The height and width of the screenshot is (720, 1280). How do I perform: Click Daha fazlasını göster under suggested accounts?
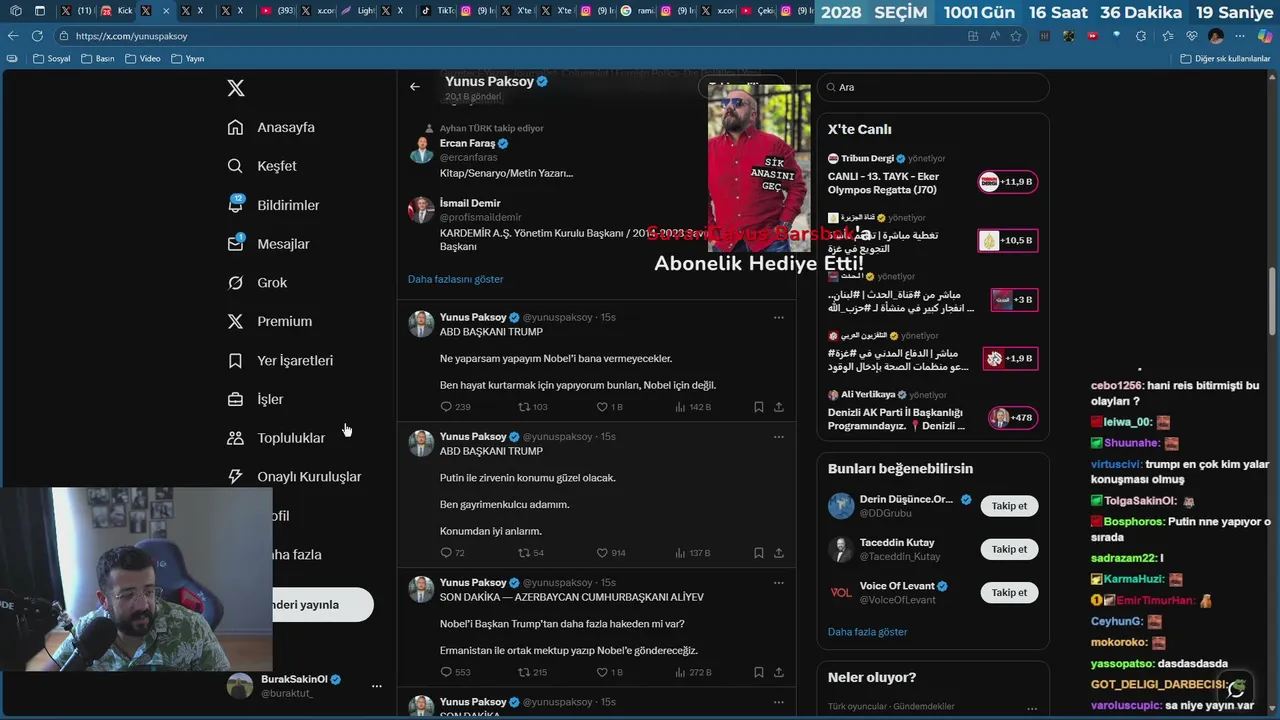coord(456,279)
